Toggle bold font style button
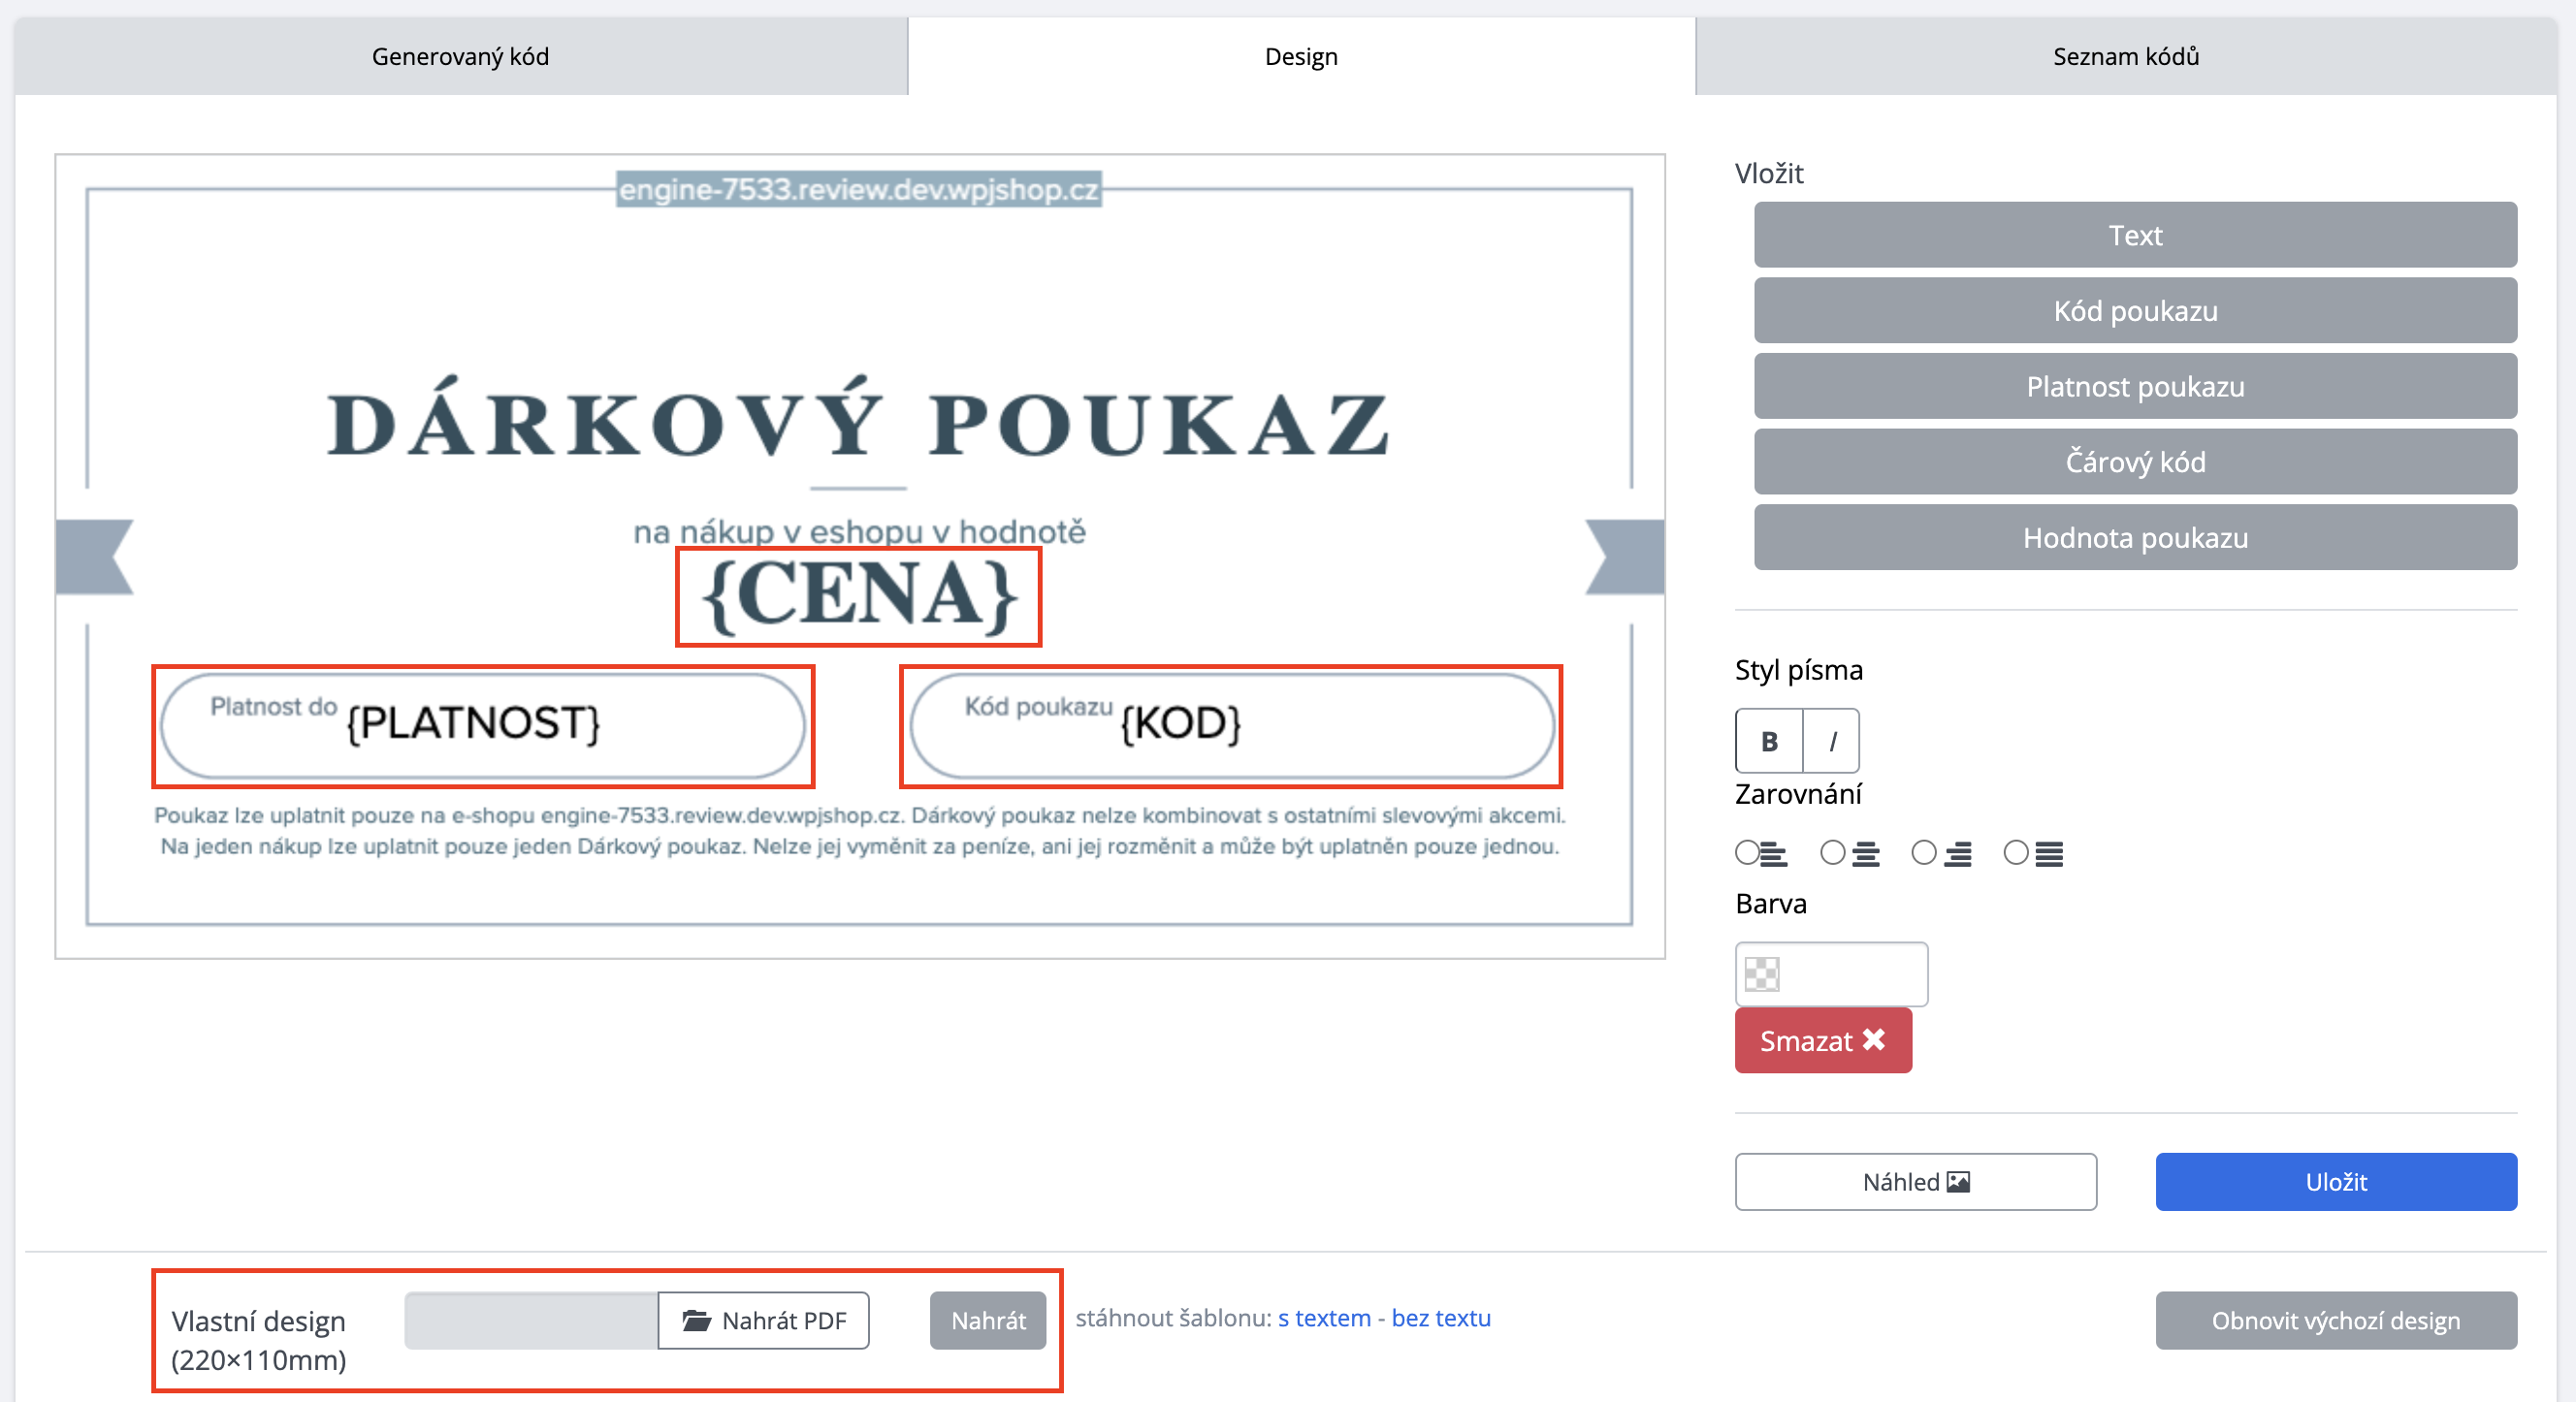This screenshot has height=1402, width=2576. click(1768, 741)
